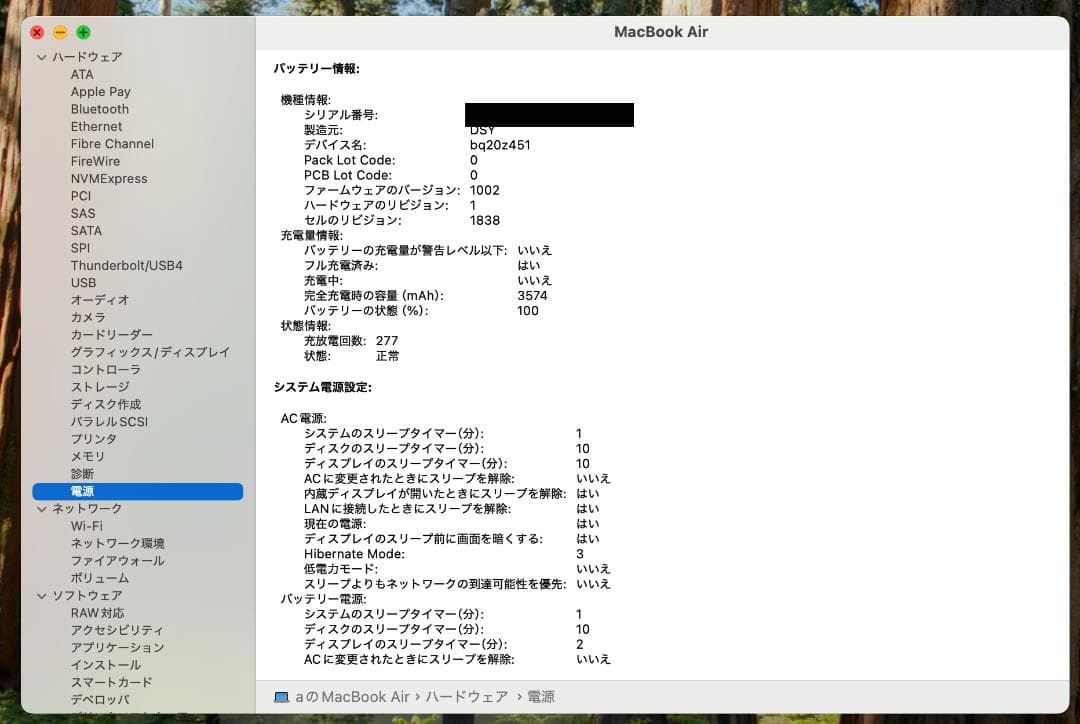
Task: Select the highlighted 電源 entry
Action: 138,491
